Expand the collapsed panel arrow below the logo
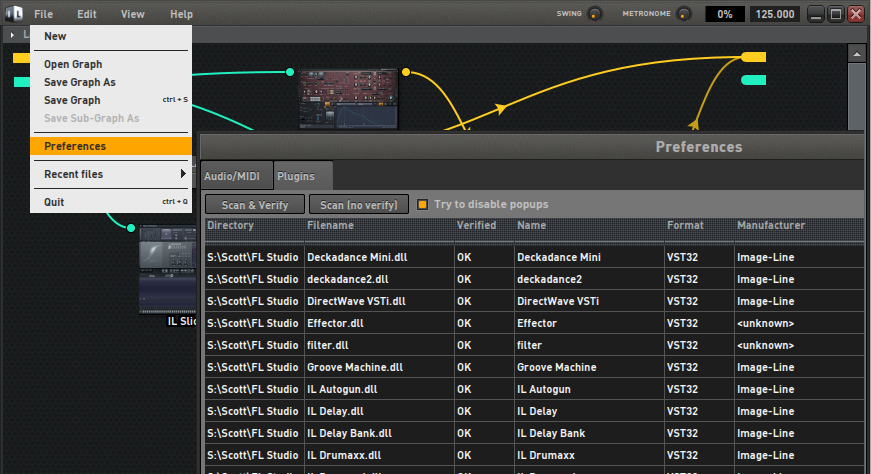The width and height of the screenshot is (871, 474). coord(12,34)
